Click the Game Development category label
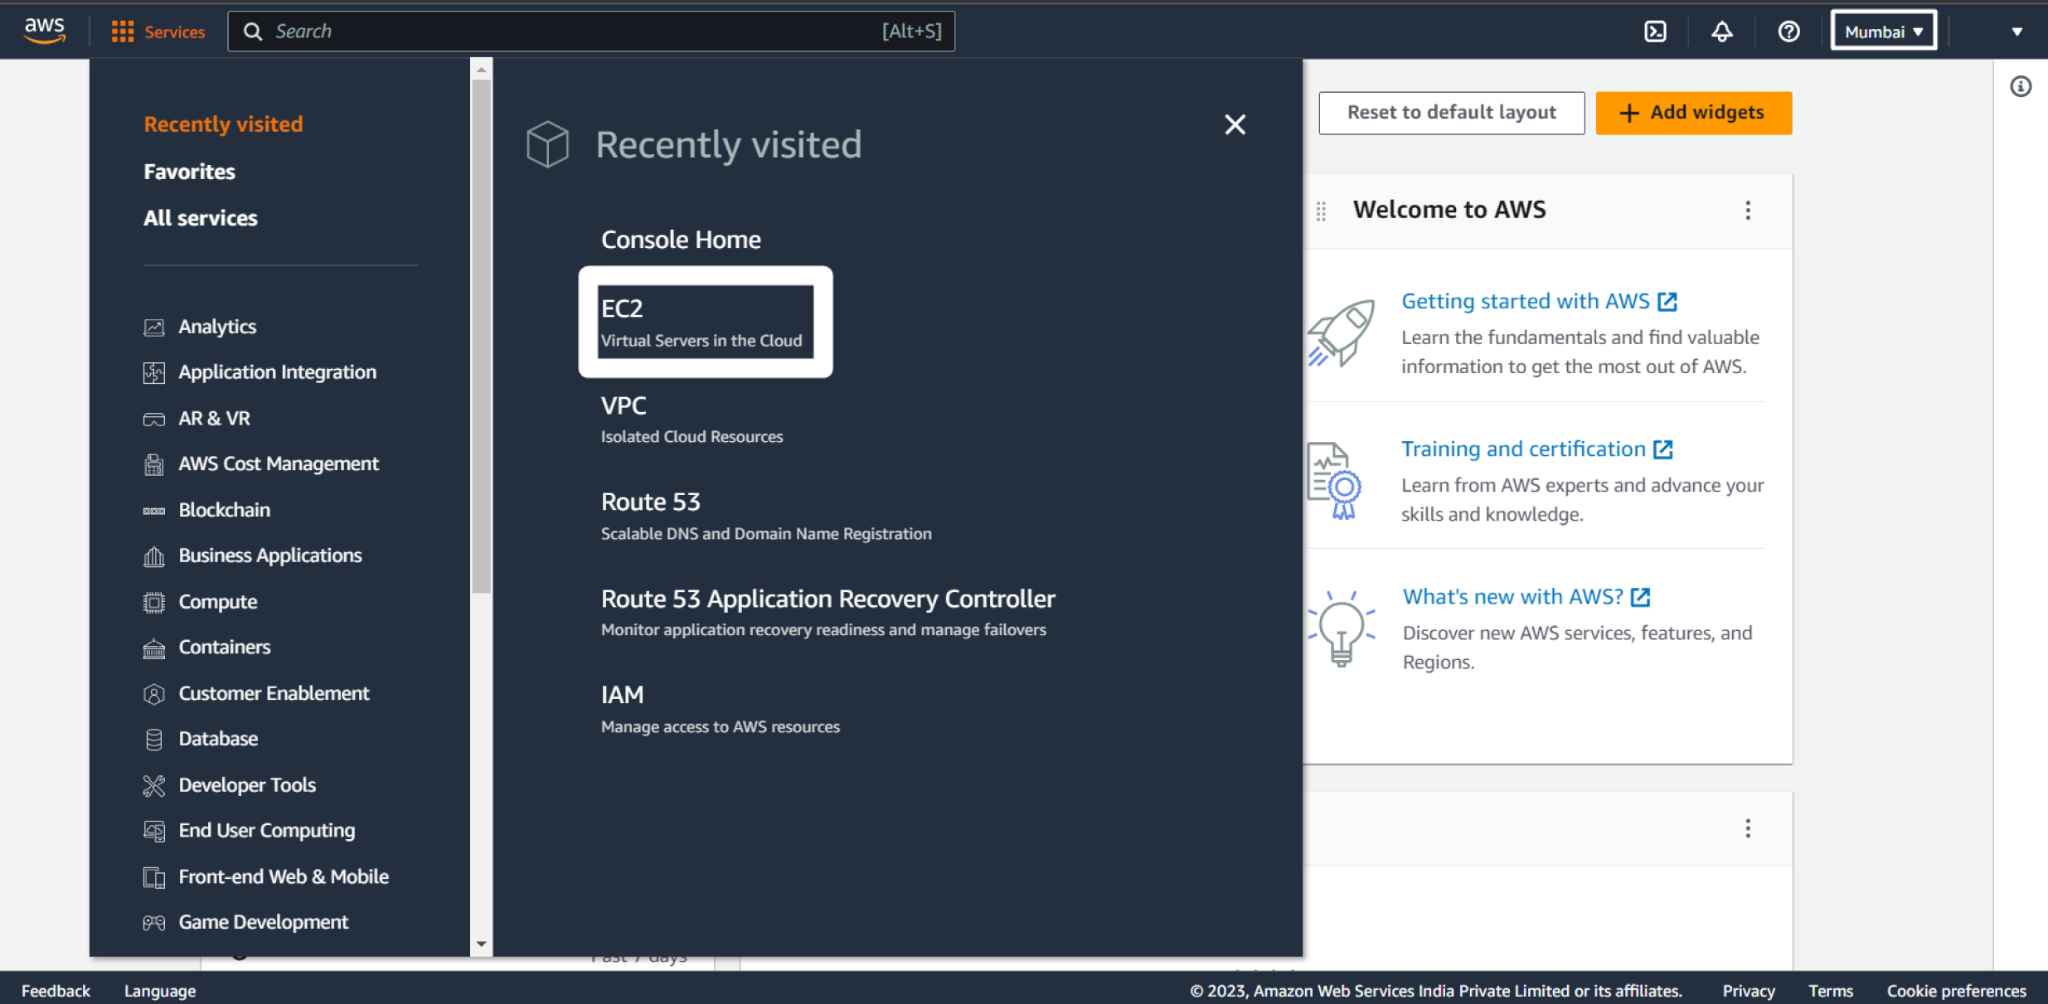 tap(263, 922)
